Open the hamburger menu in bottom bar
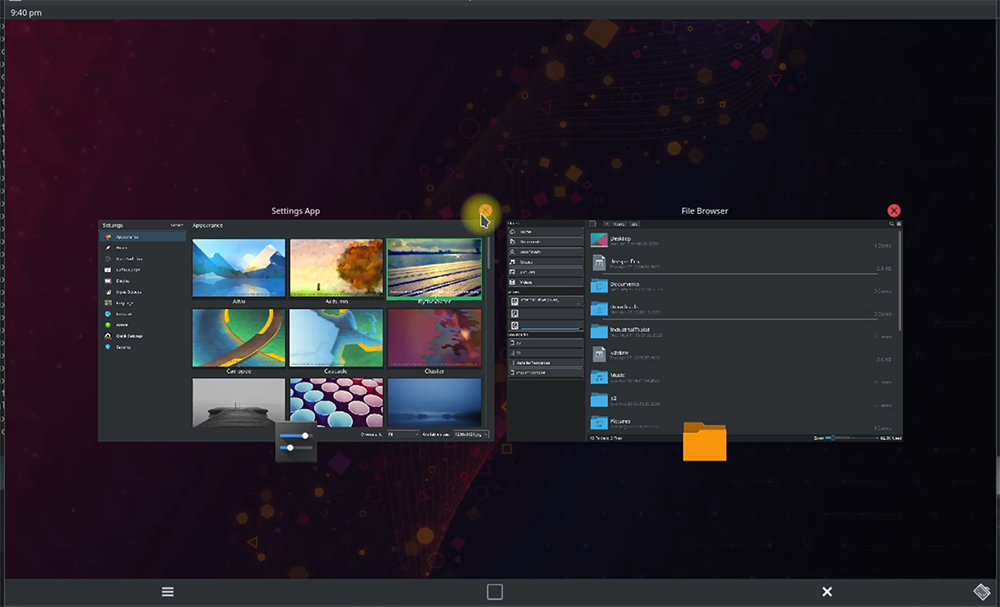 (168, 592)
